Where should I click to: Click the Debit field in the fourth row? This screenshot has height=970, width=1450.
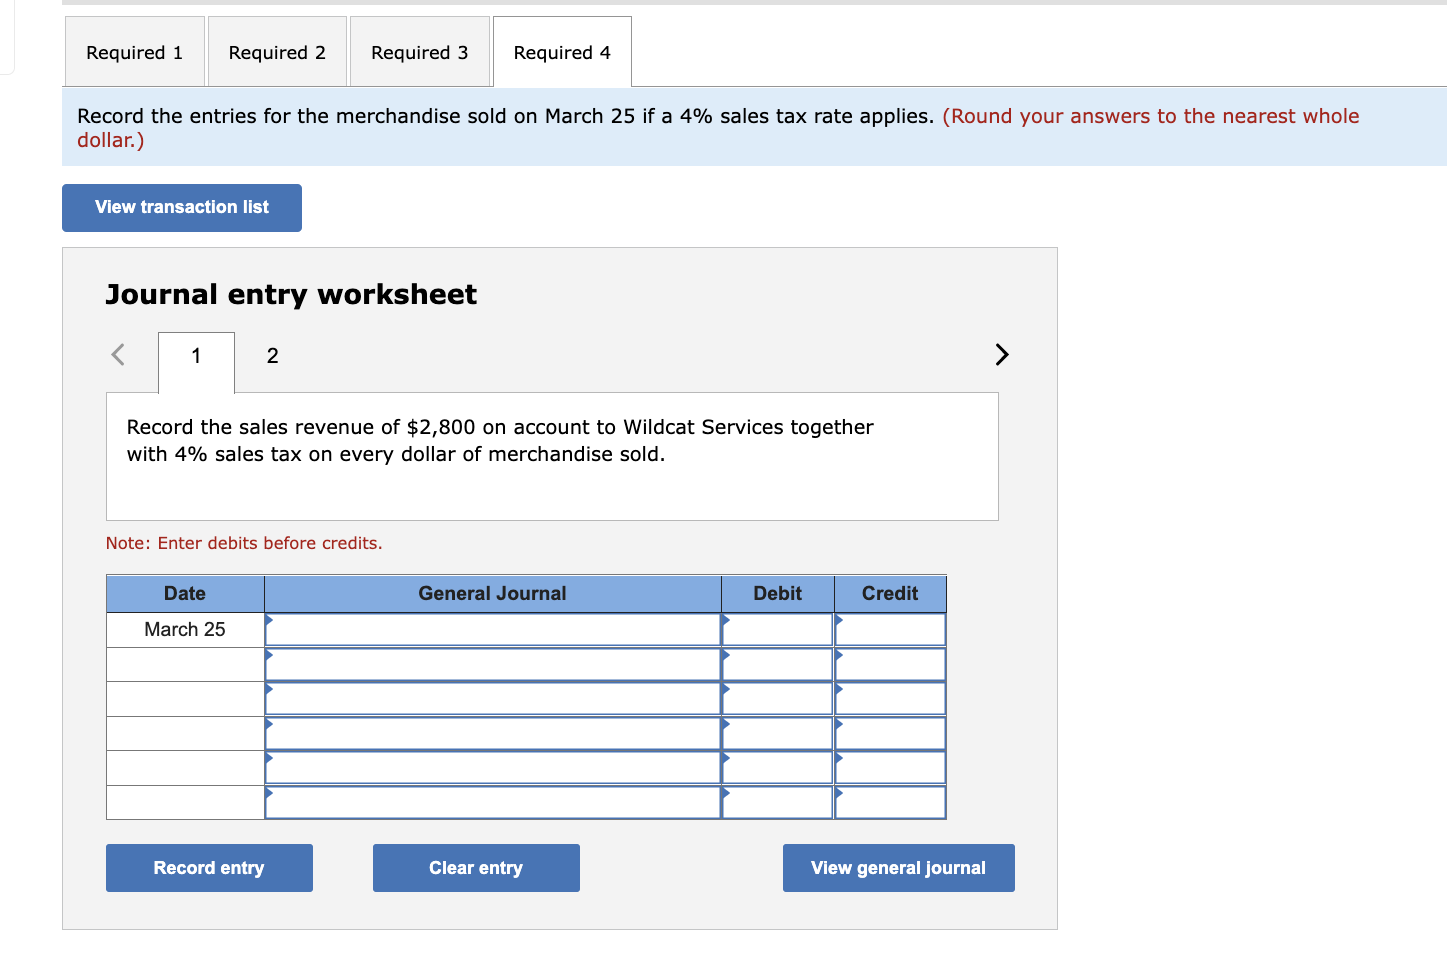pyautogui.click(x=778, y=734)
